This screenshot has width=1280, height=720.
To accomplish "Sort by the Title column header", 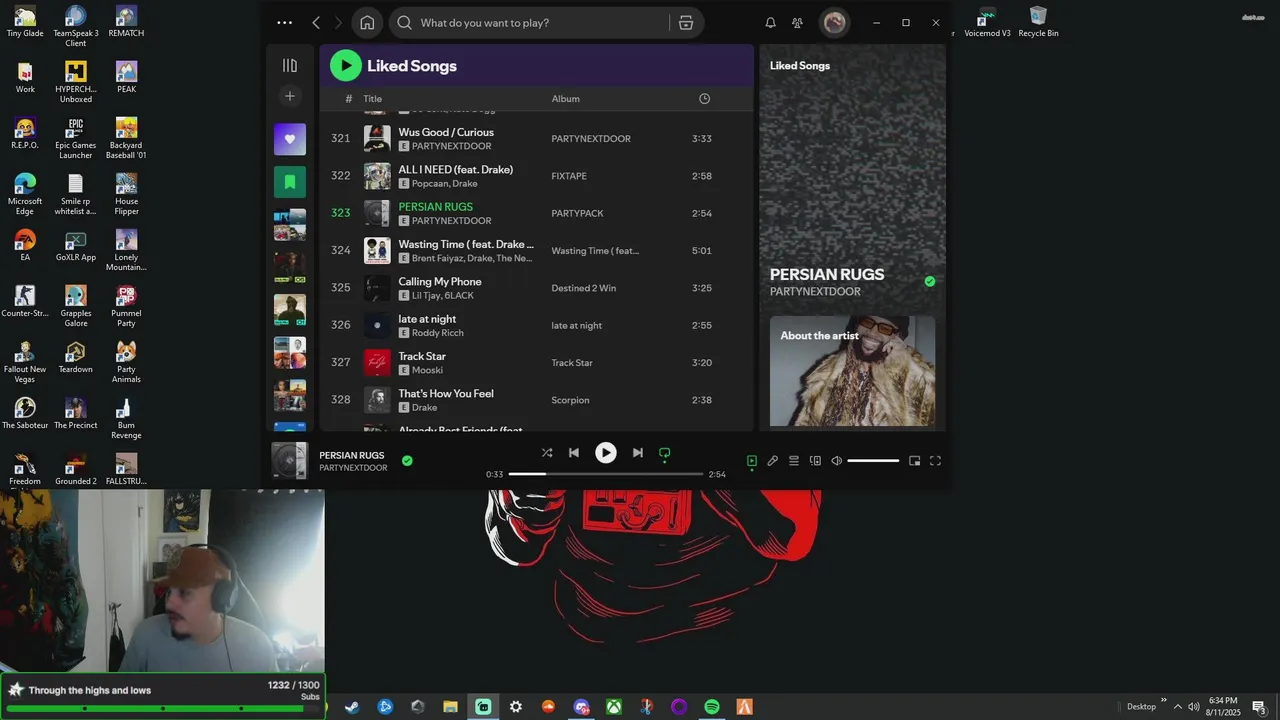I will click(373, 99).
